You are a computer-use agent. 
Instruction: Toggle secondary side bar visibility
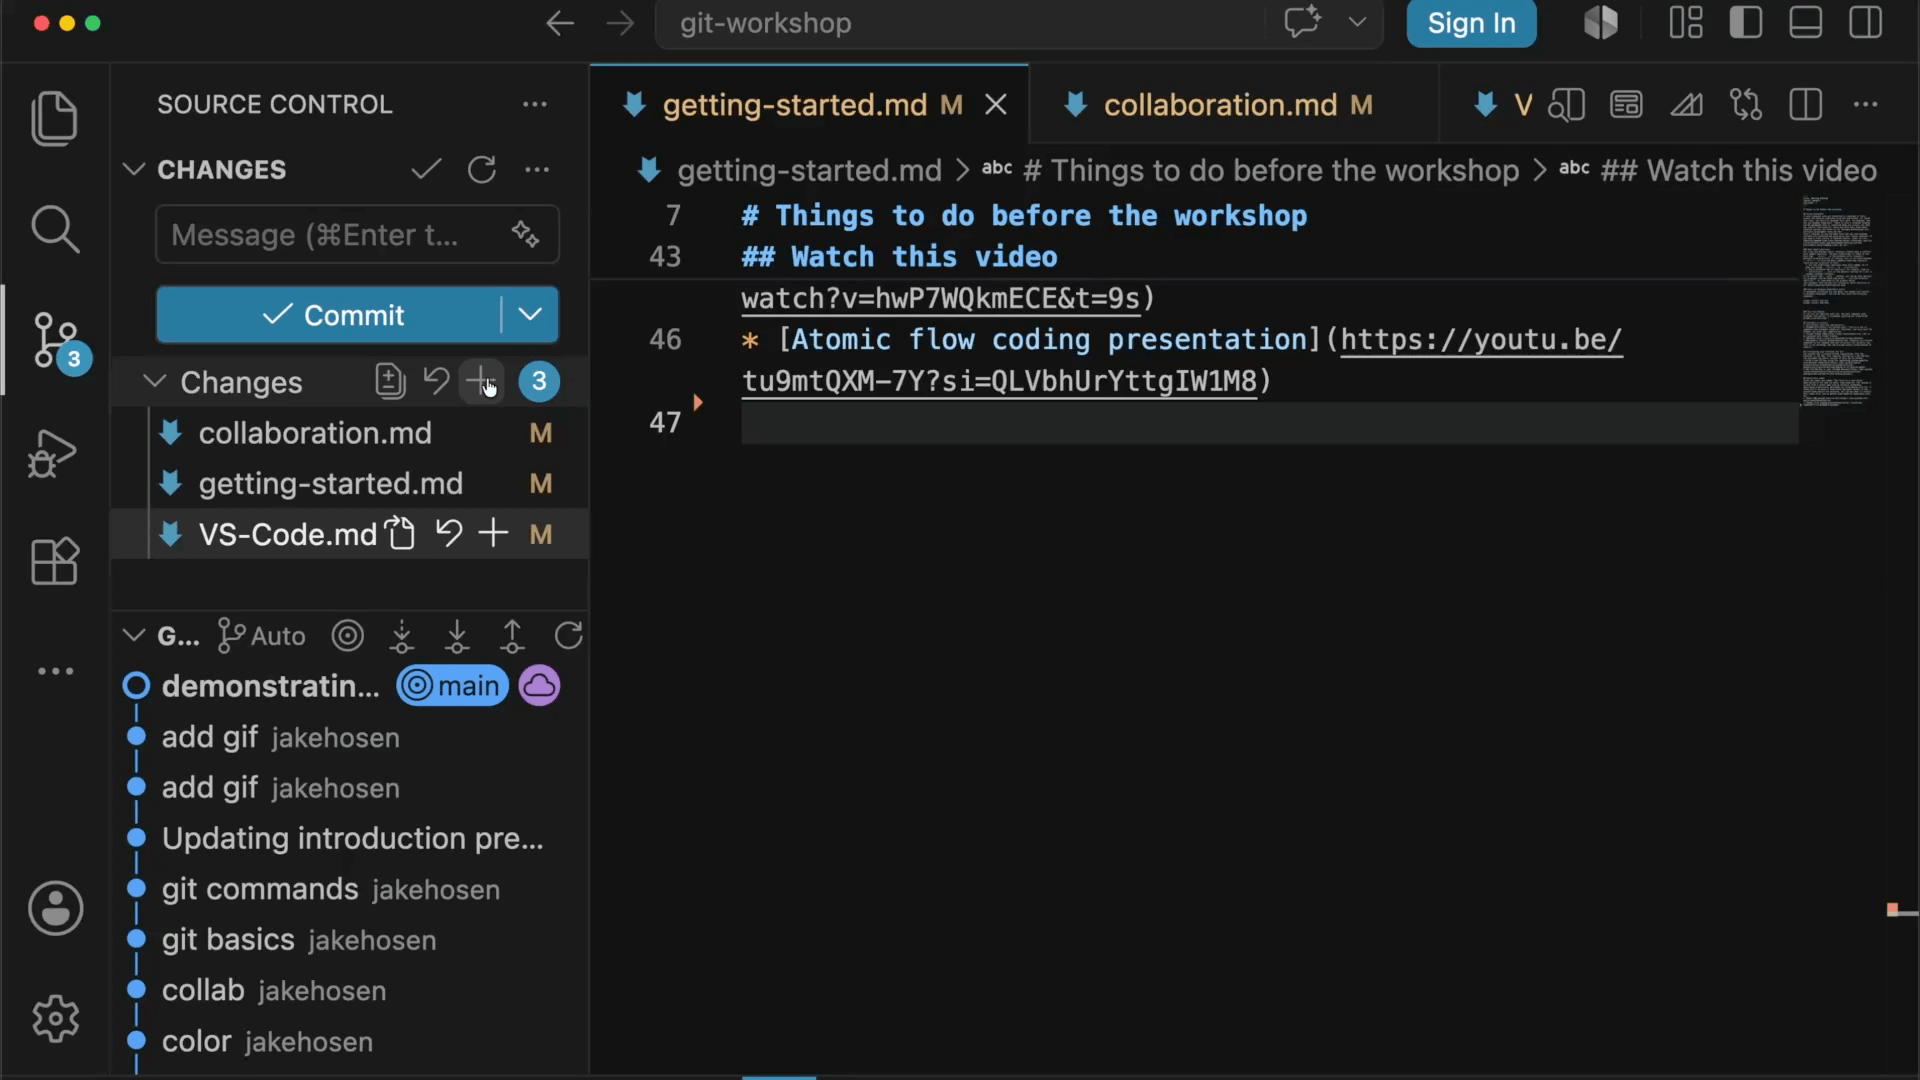pos(1865,22)
